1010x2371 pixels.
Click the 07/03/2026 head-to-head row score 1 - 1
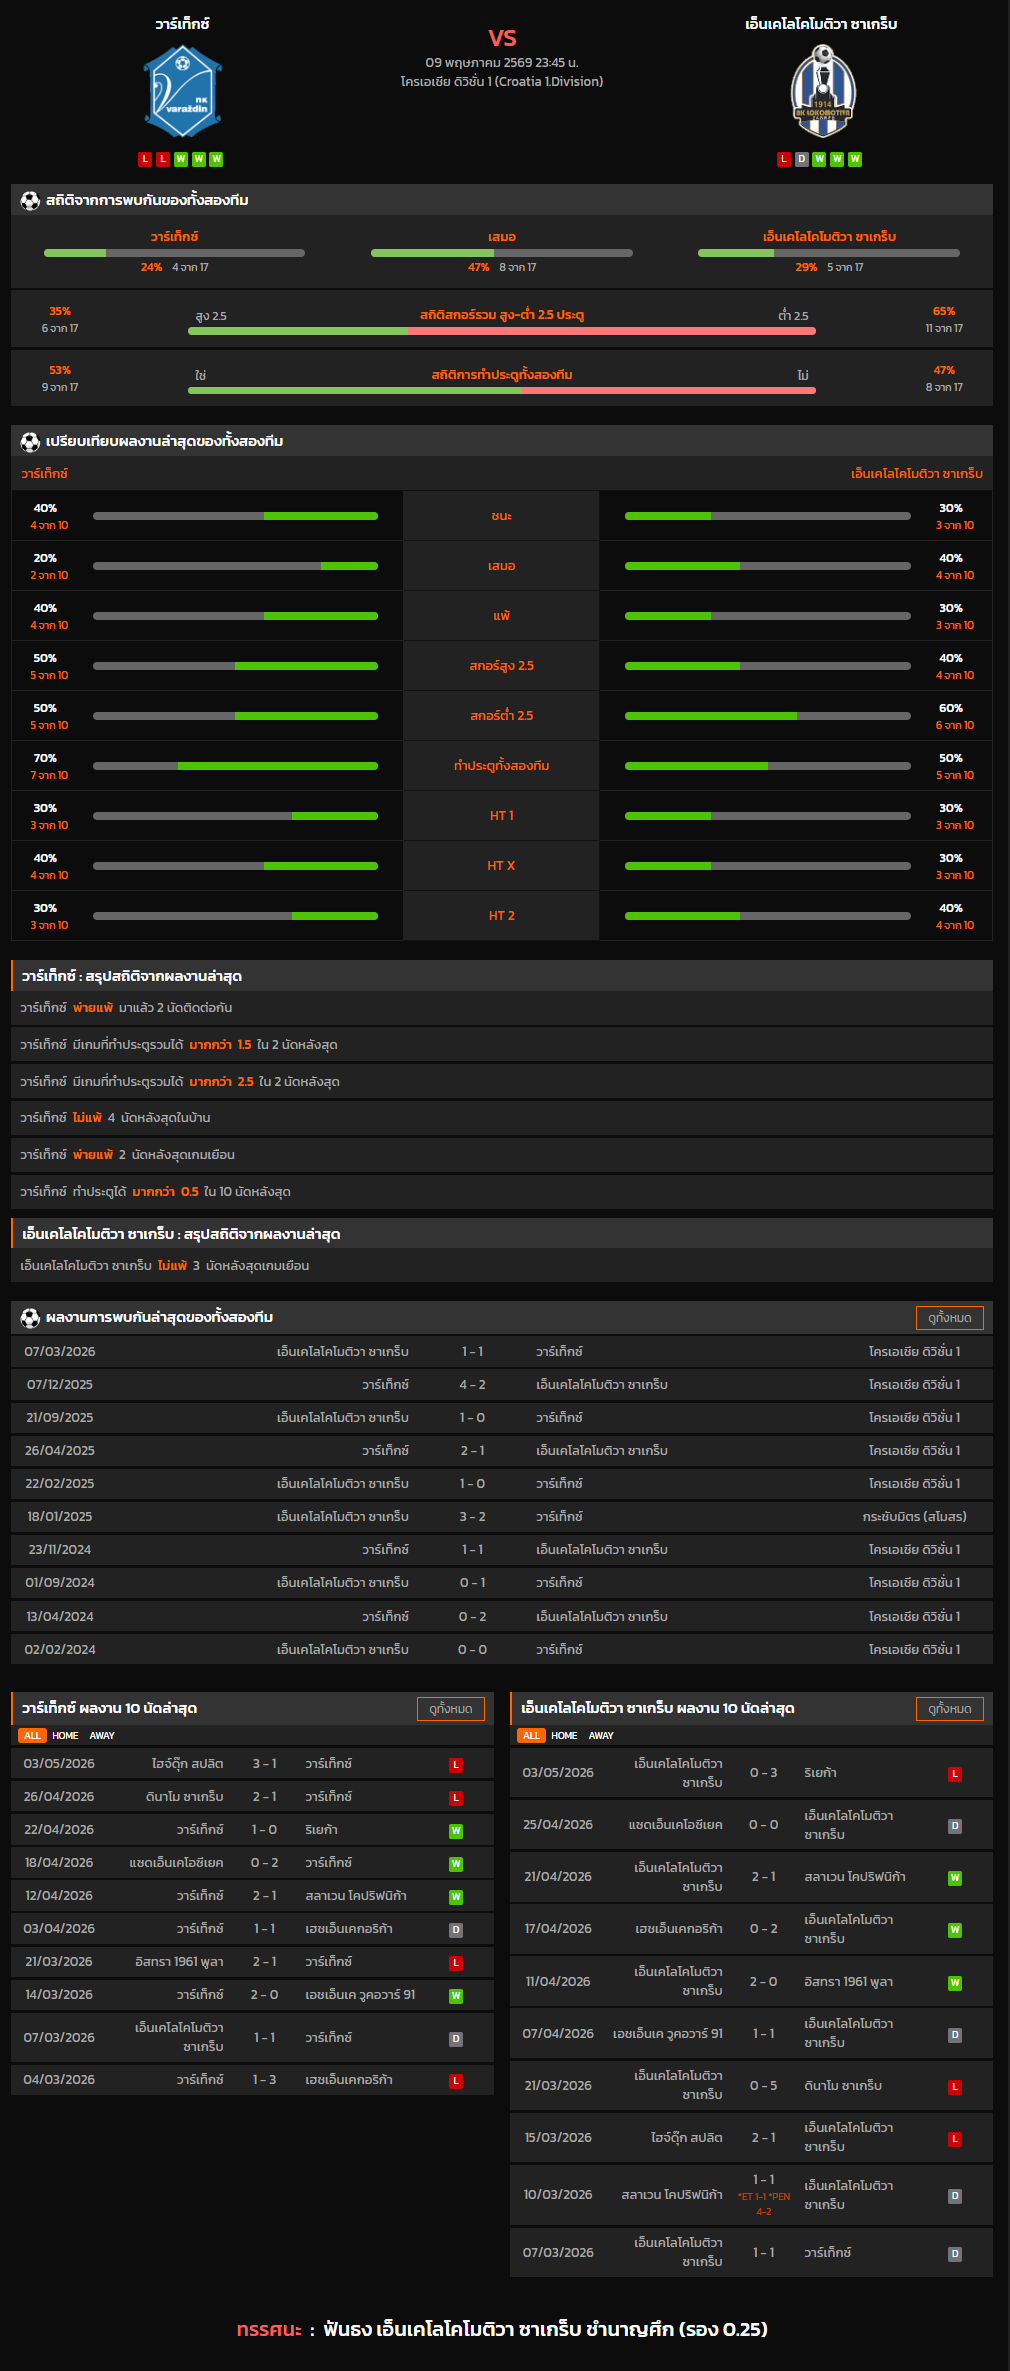[472, 1352]
